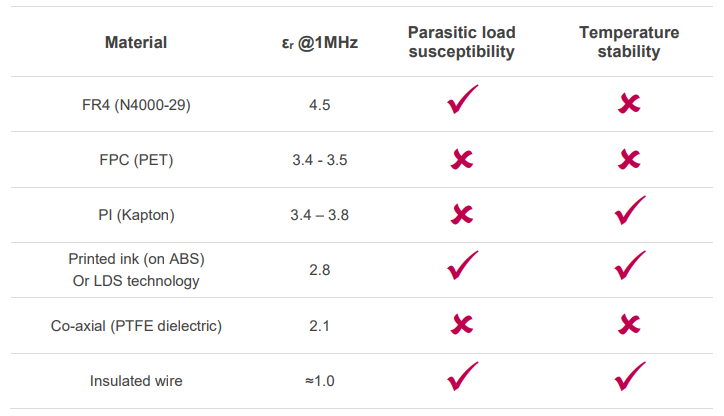Click PI (Kapton) parasitic load cross mark
Image resolution: width=724 pixels, height=416 pixels.
click(x=461, y=214)
